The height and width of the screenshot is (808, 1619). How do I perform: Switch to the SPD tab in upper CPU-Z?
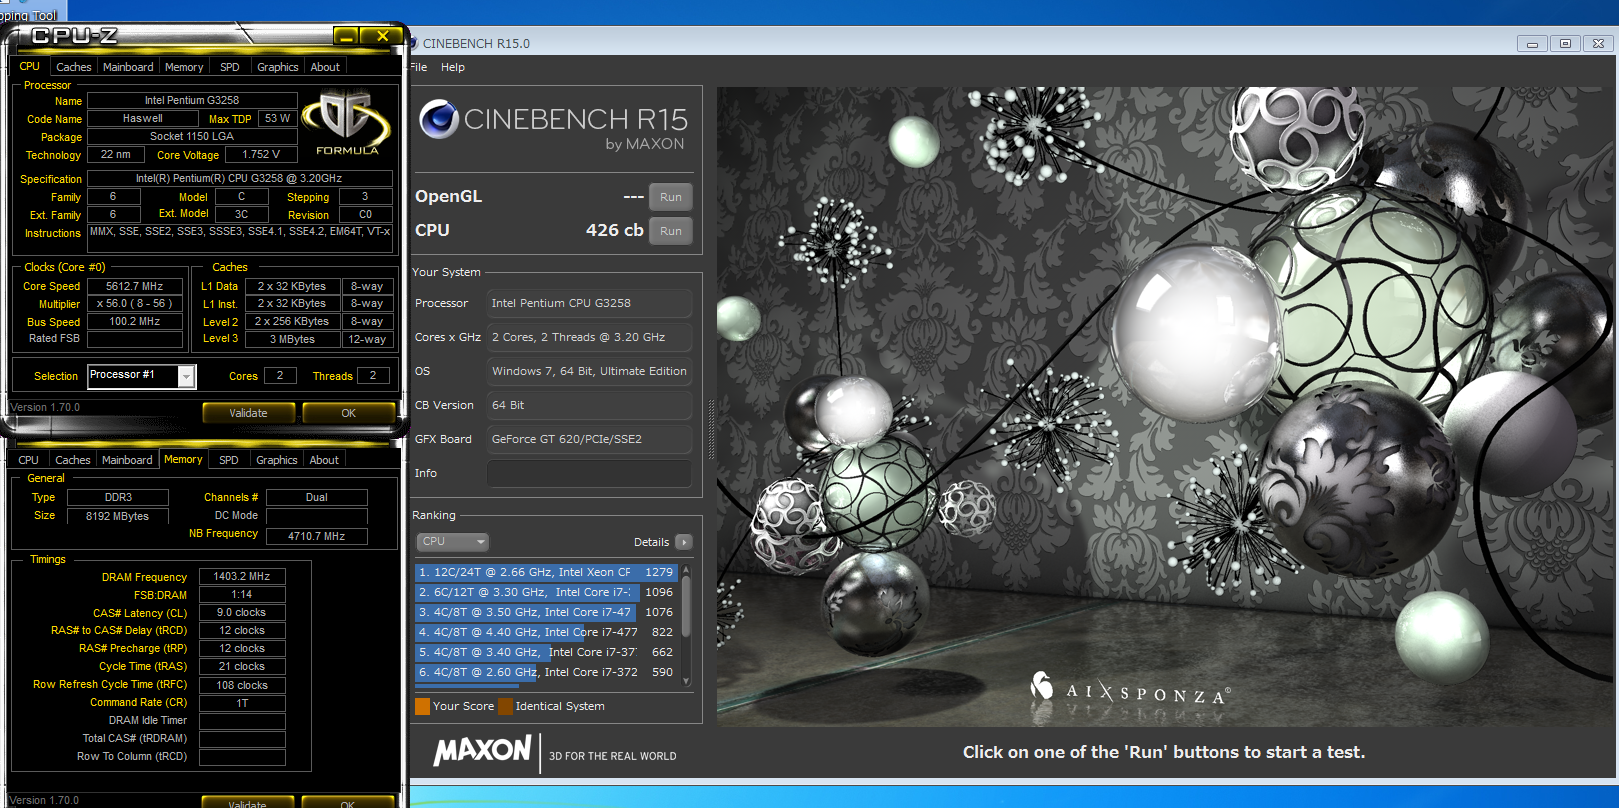230,67
